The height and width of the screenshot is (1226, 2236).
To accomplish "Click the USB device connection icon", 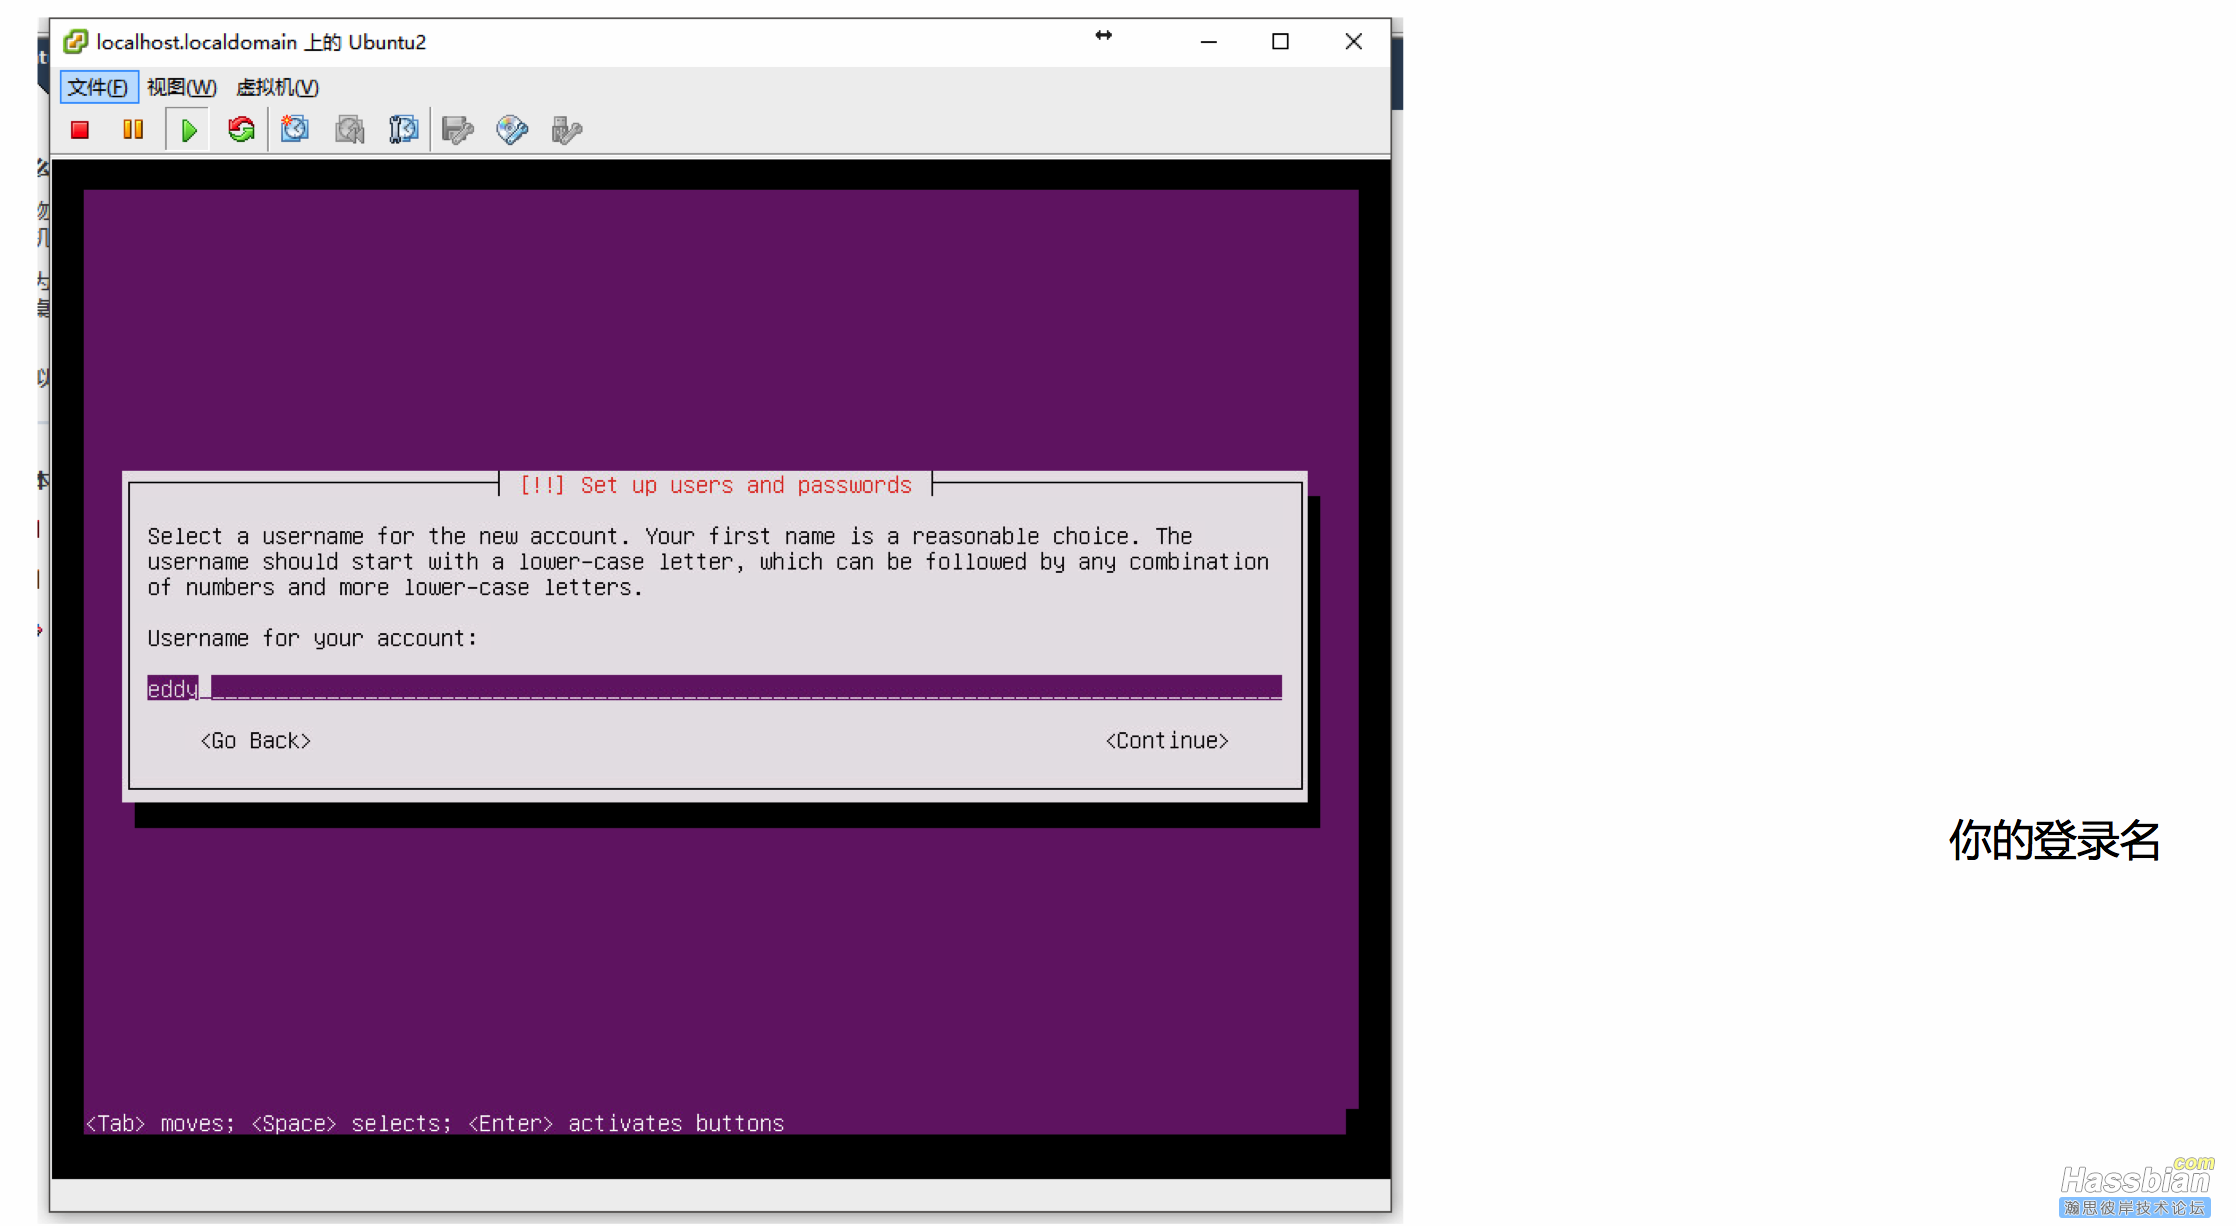I will [x=566, y=130].
